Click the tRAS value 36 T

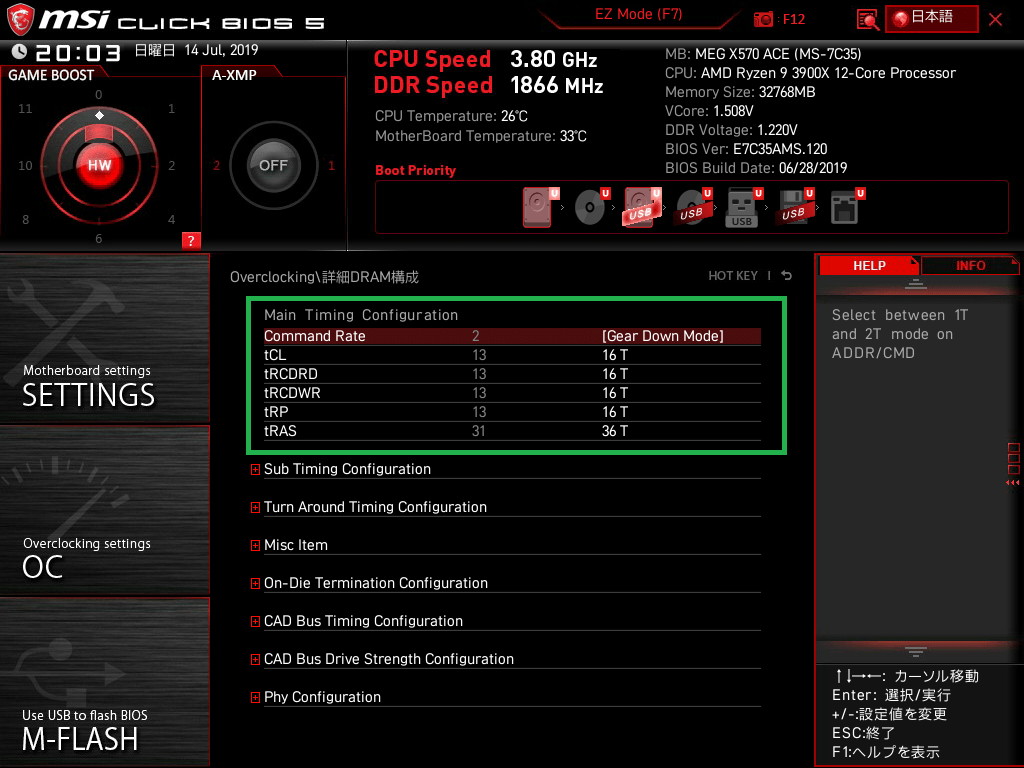(615, 430)
